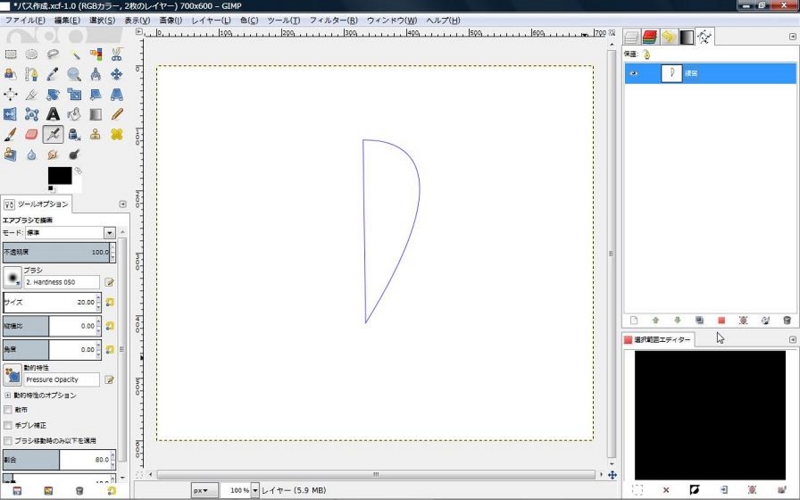Open the モード dropdown

pos(70,233)
